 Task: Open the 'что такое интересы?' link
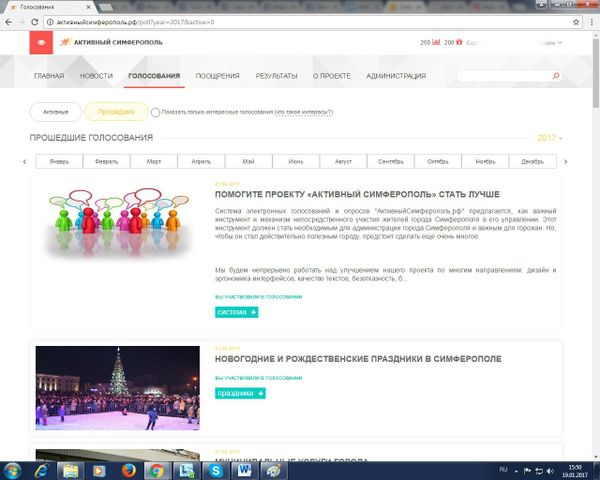(304, 112)
